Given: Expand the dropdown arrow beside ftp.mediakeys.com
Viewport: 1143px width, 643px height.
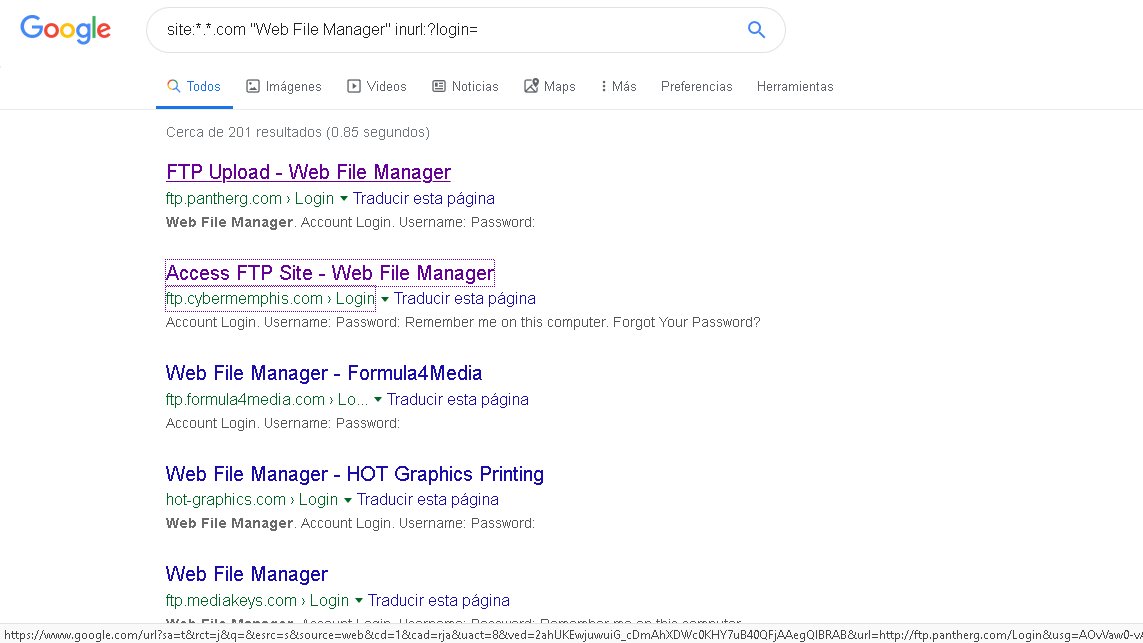Looking at the screenshot, I should [x=359, y=601].
